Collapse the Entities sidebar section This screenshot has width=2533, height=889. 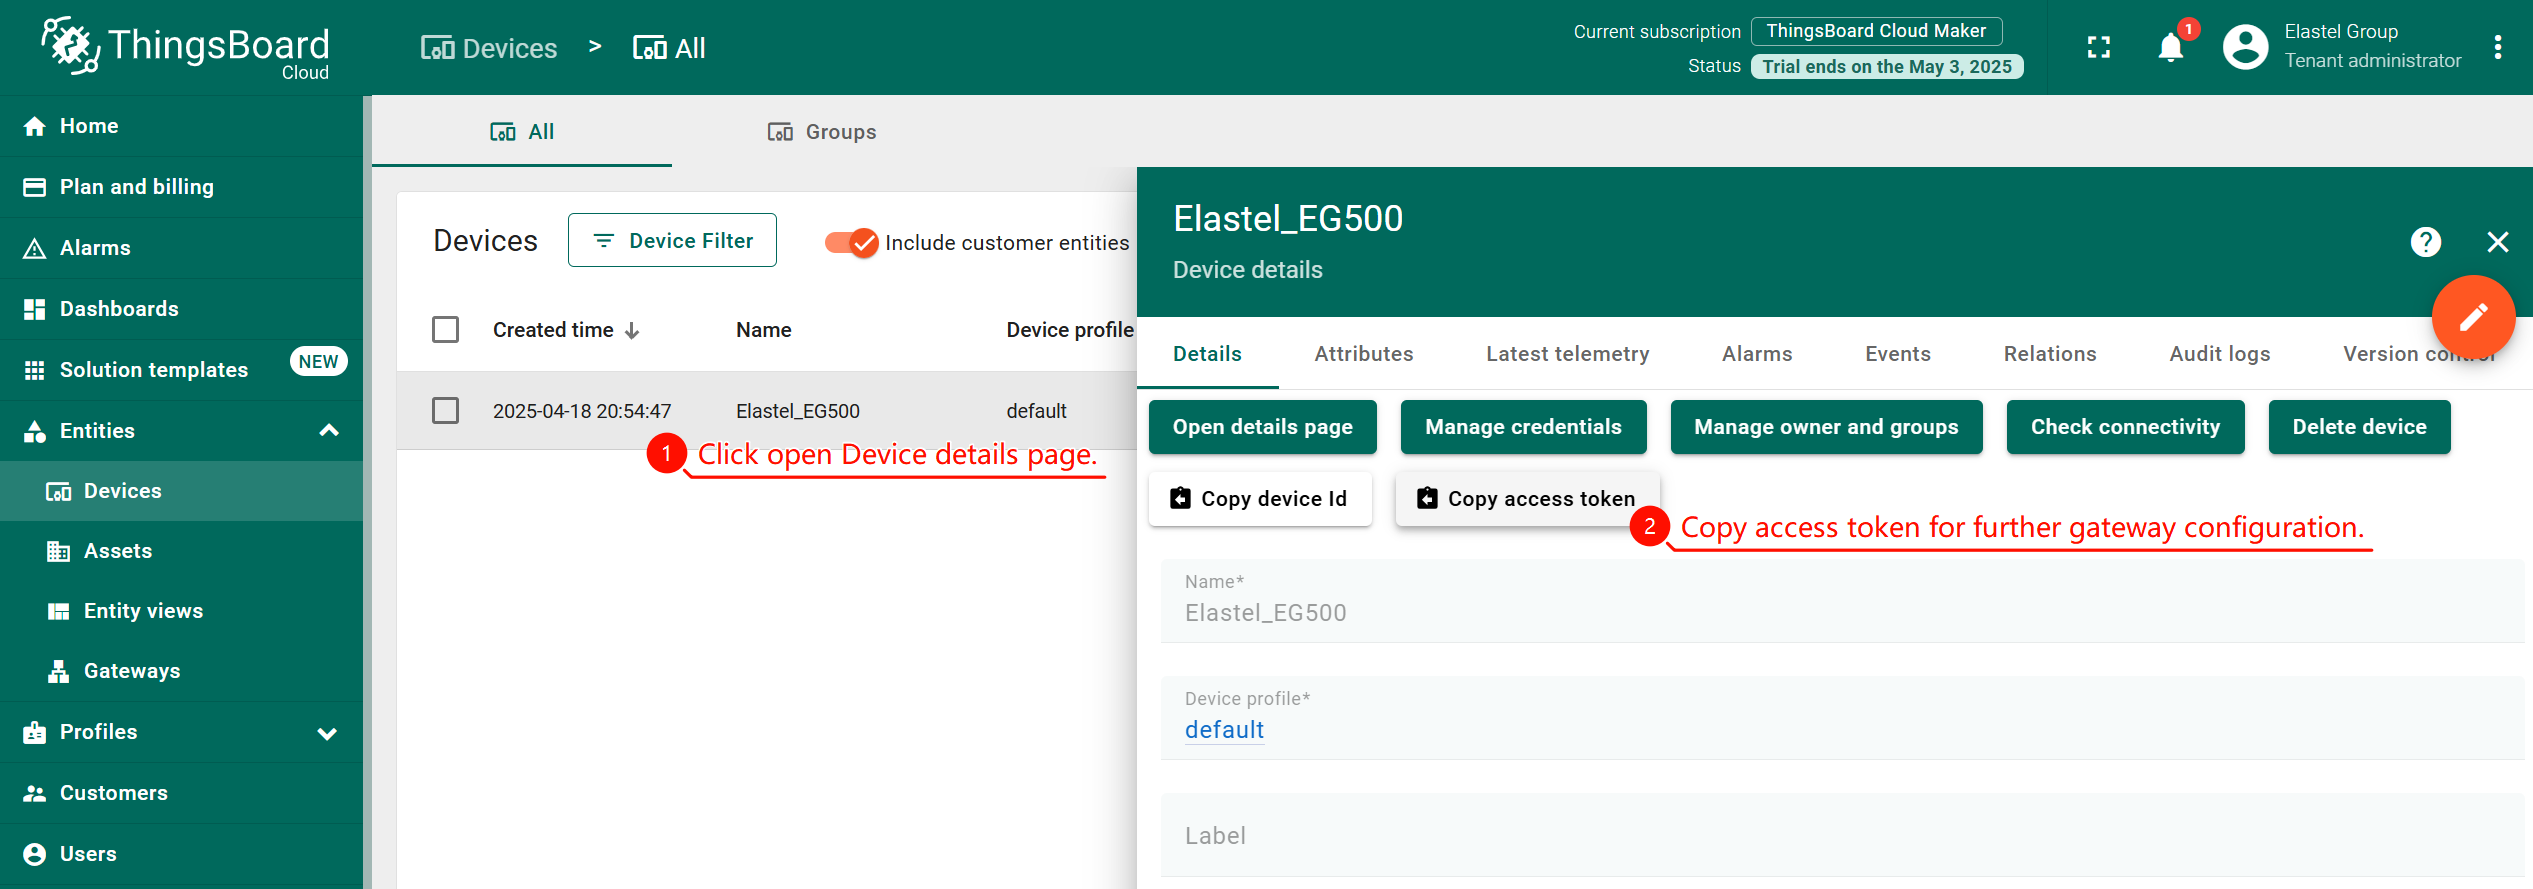(328, 431)
